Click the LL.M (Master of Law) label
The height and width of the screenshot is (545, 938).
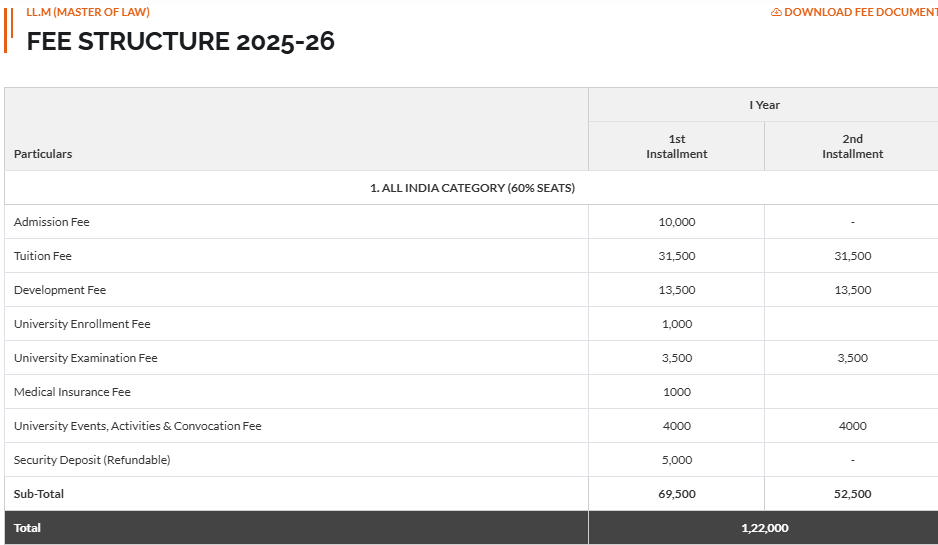point(88,12)
